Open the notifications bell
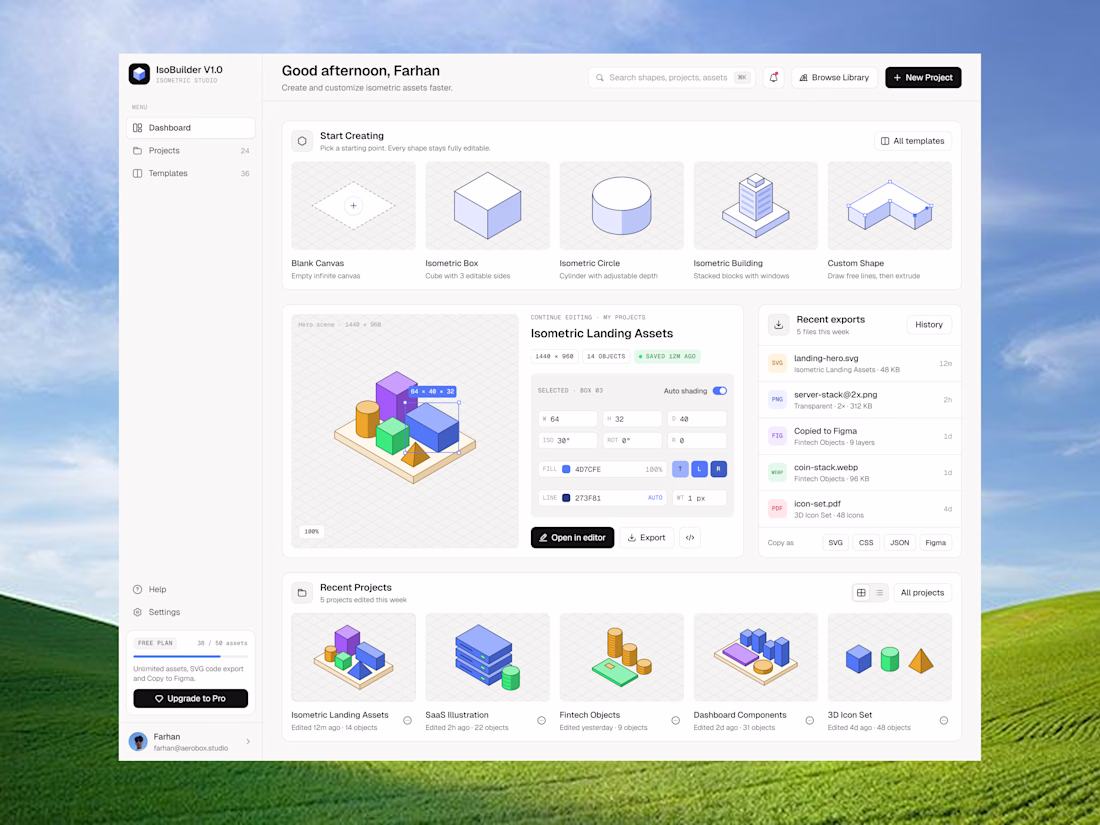 pos(773,77)
